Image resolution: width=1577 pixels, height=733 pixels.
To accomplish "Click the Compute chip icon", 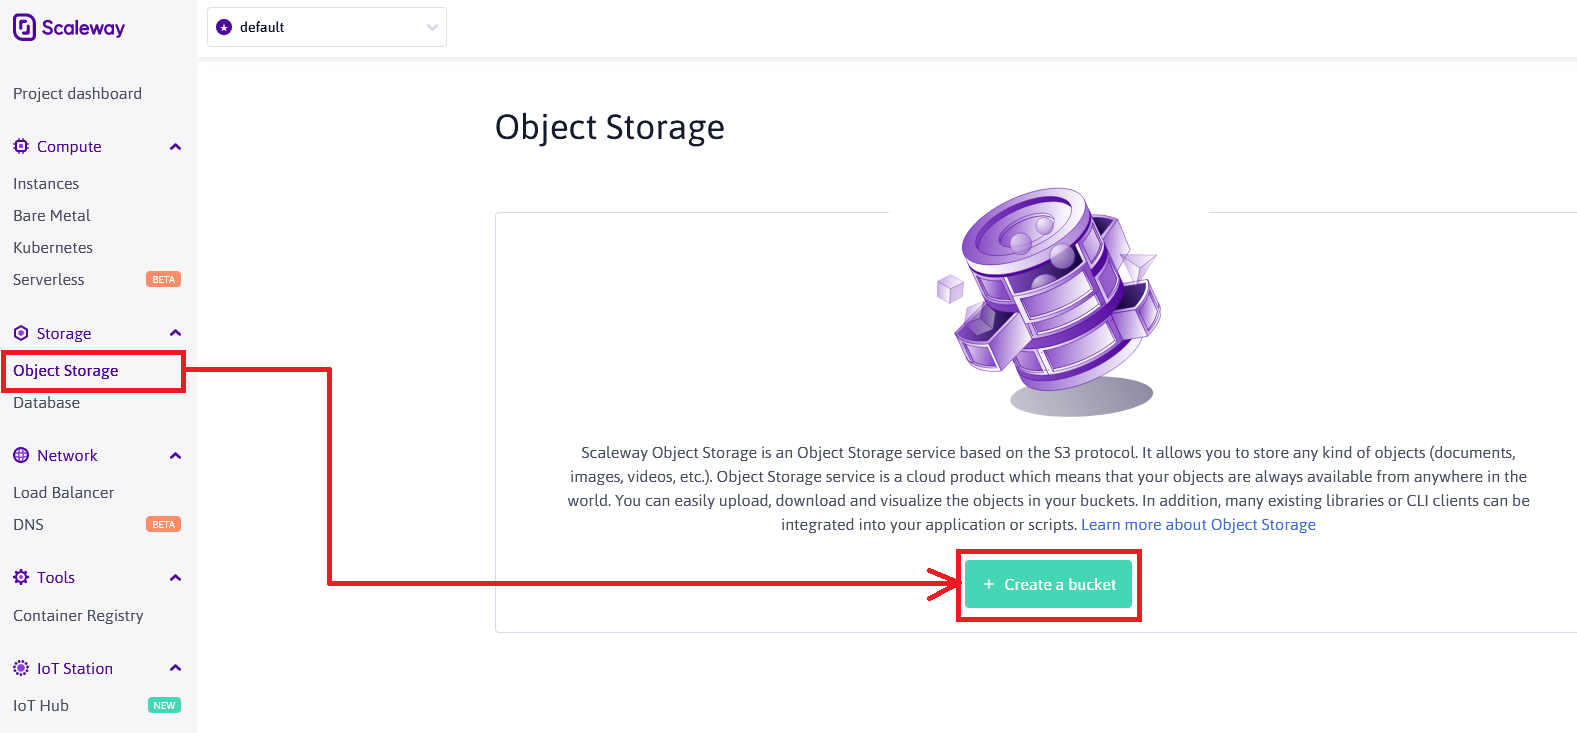I will pos(21,146).
